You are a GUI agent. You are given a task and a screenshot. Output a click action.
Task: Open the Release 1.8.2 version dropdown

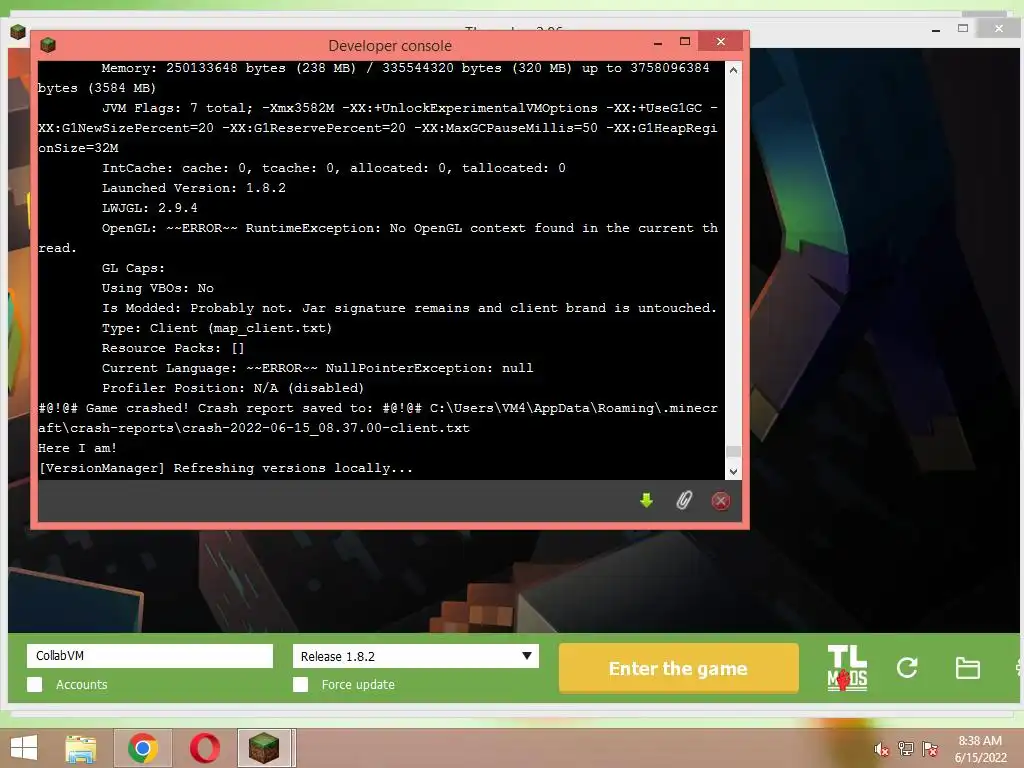416,656
